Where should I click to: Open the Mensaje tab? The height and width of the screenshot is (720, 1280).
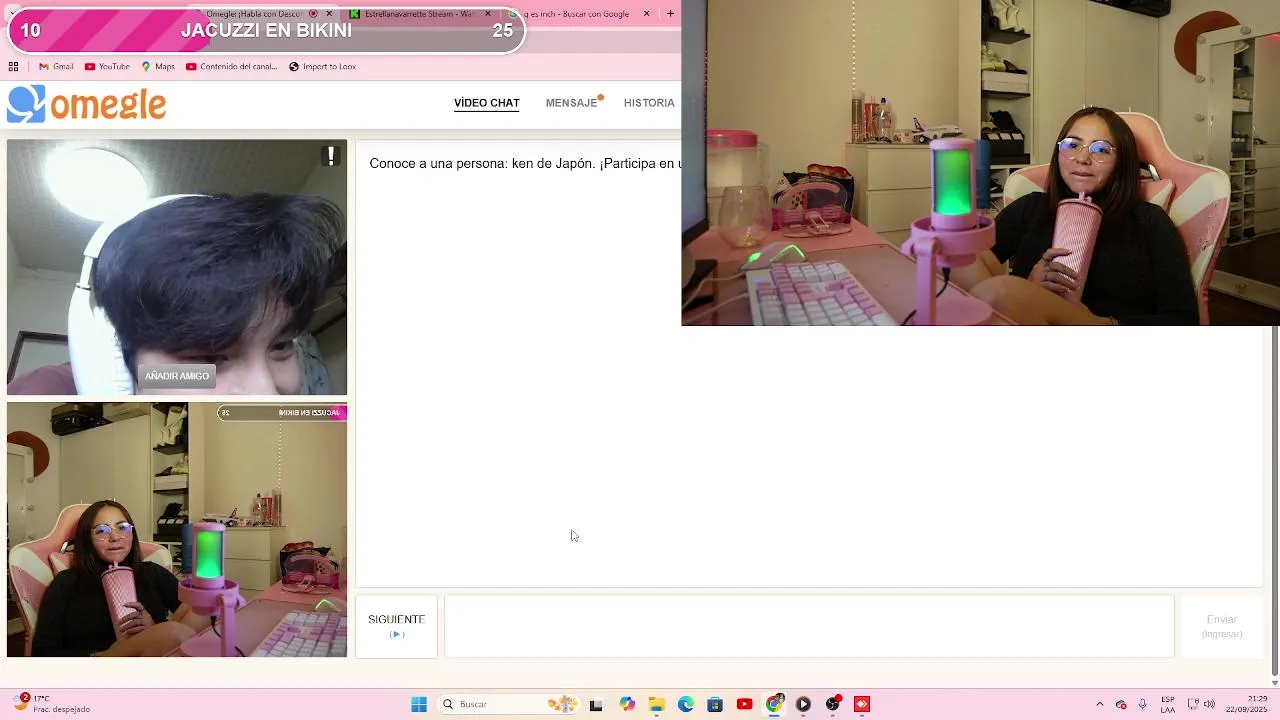(571, 103)
